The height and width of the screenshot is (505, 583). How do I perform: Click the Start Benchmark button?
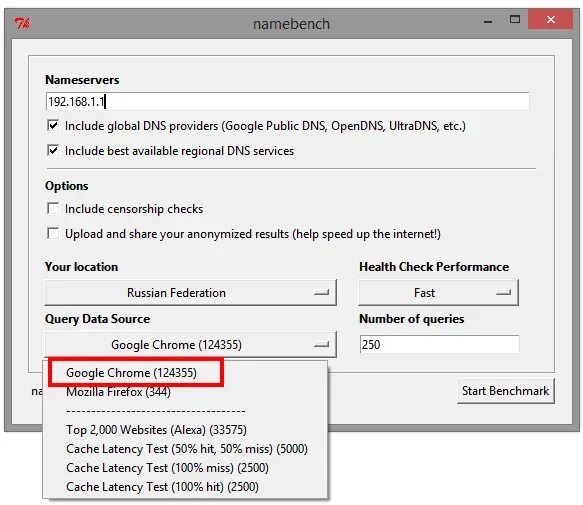[x=506, y=391]
